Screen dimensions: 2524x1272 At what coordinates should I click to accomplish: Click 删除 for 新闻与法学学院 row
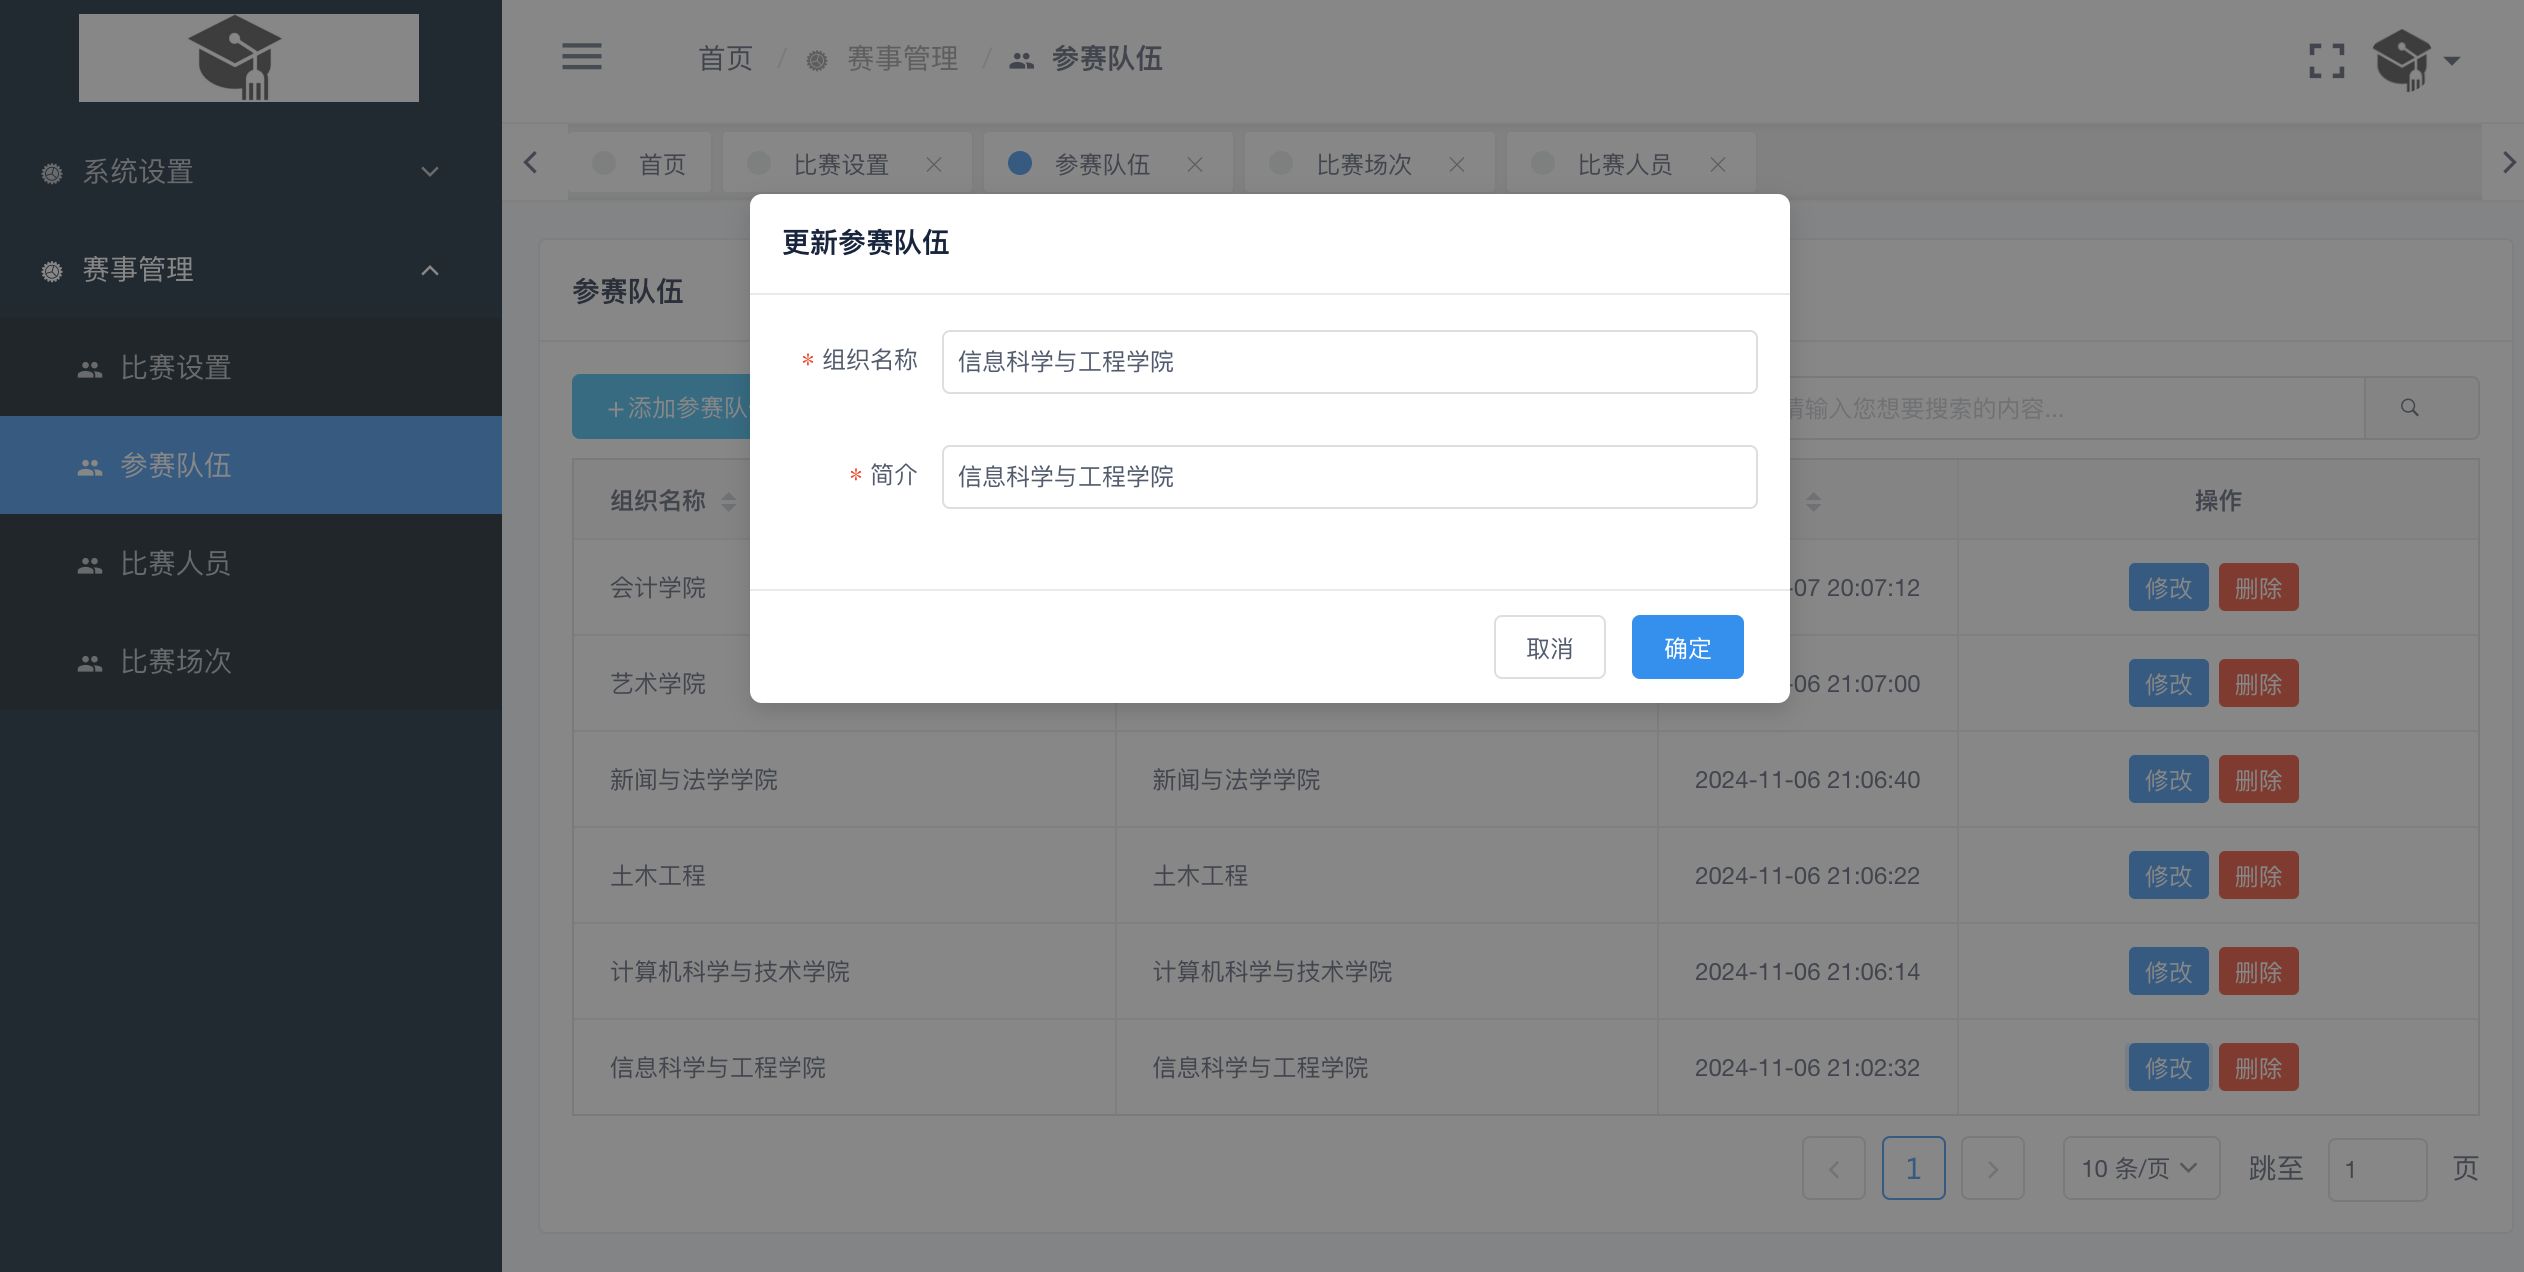coord(2258,779)
